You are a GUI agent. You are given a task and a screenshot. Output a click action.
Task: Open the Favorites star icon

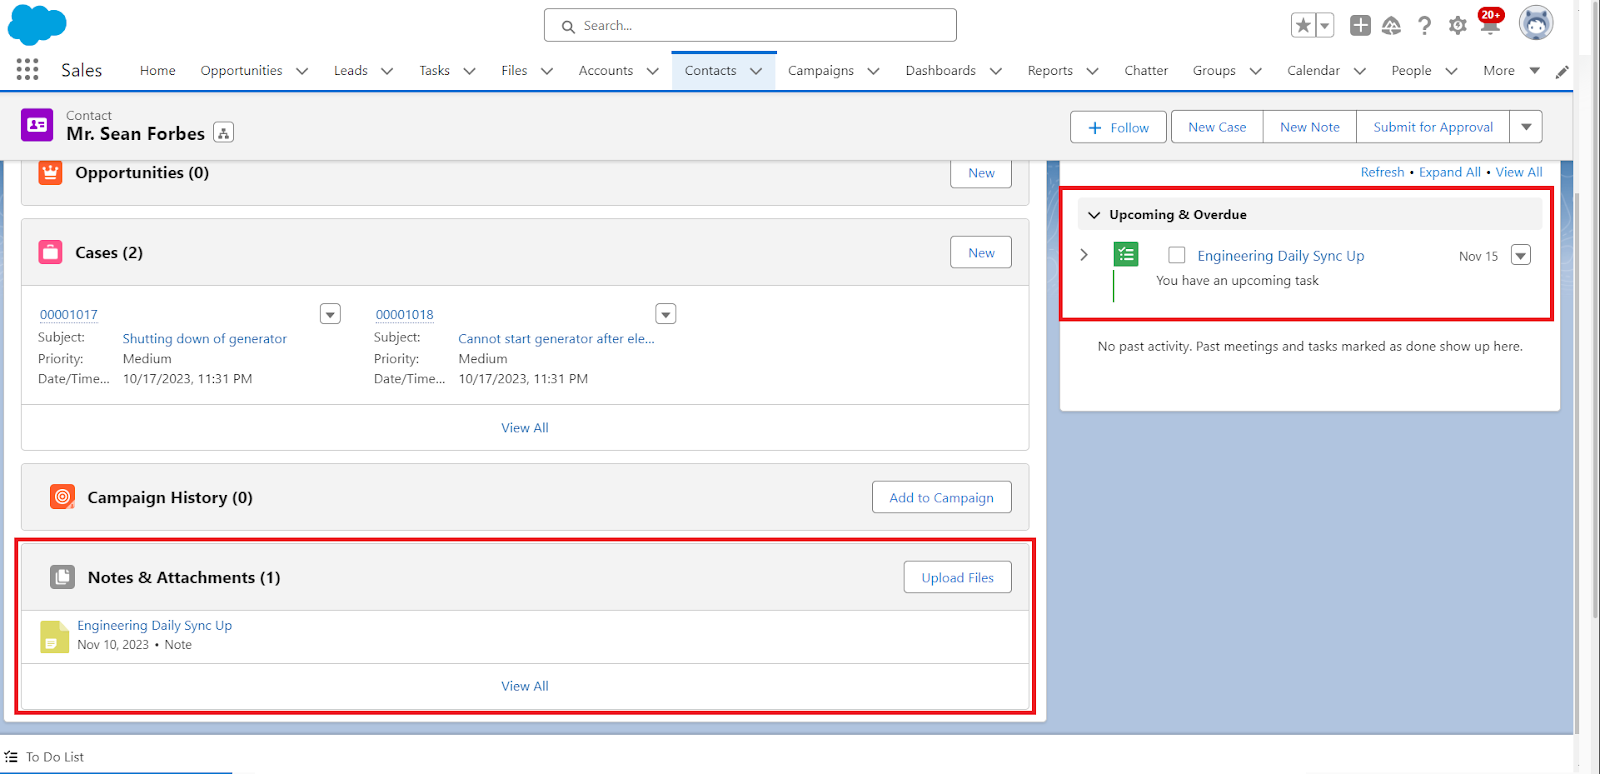[x=1302, y=26]
